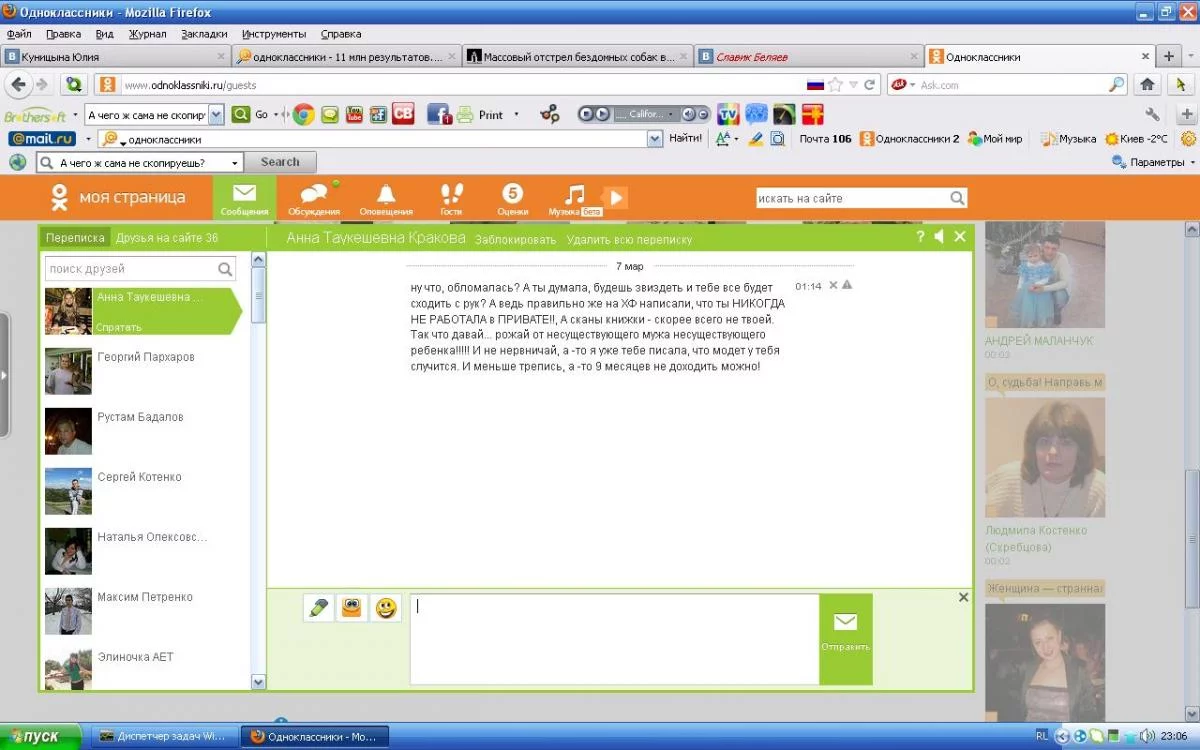Open the smiley emoticon picker
Screen dimensions: 1200x750
(x=385, y=607)
